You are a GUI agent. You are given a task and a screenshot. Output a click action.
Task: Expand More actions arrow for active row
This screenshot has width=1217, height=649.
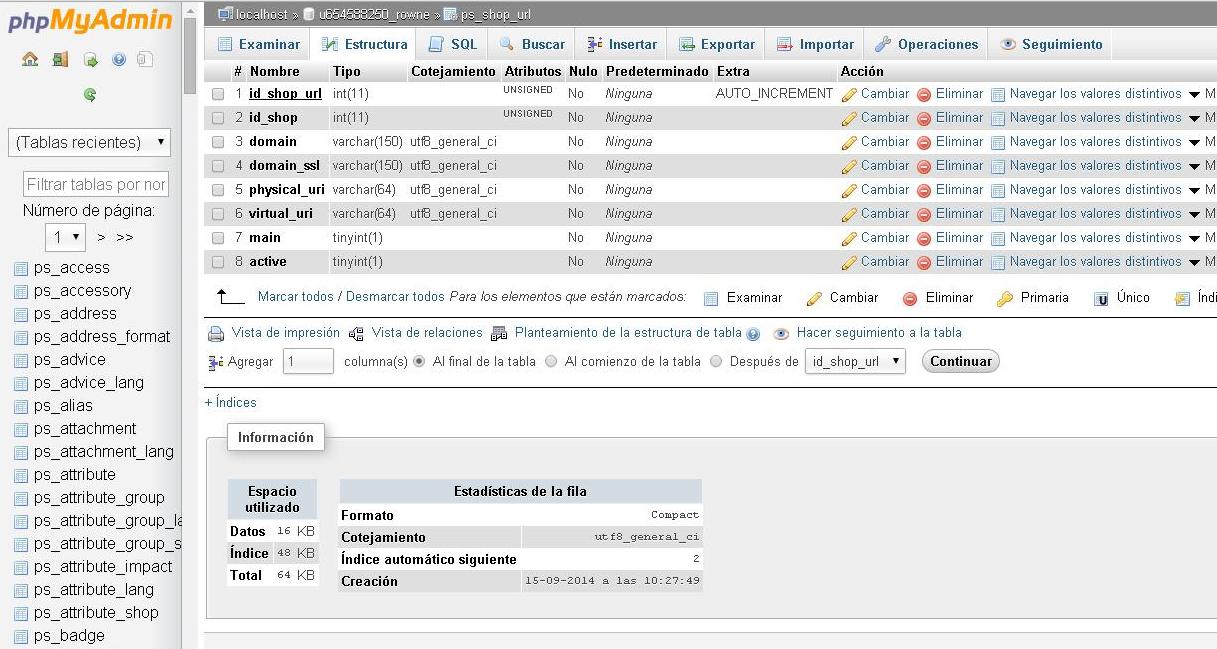tap(1194, 262)
